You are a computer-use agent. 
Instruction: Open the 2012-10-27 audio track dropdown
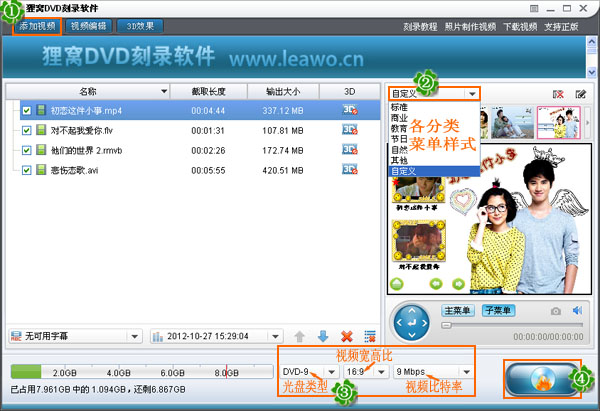[216, 336]
